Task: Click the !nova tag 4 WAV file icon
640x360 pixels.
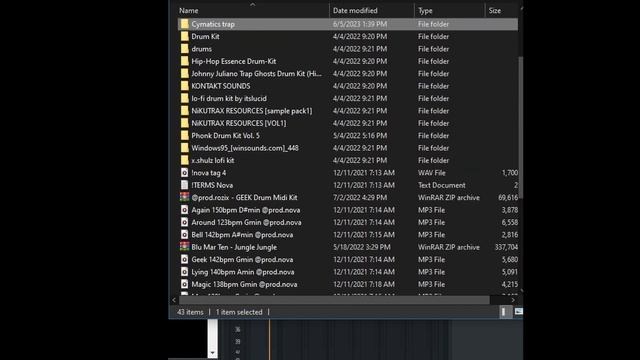Action: click(184, 173)
